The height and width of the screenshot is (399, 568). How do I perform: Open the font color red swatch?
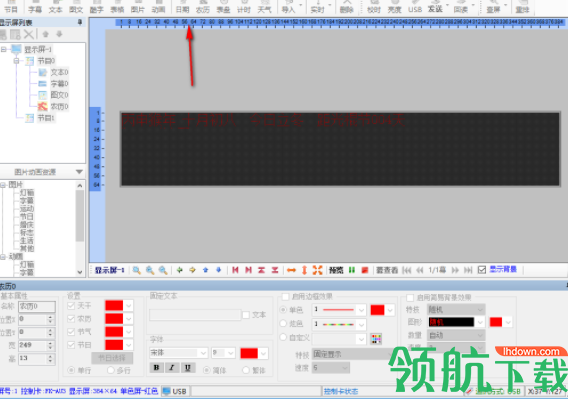coord(249,353)
